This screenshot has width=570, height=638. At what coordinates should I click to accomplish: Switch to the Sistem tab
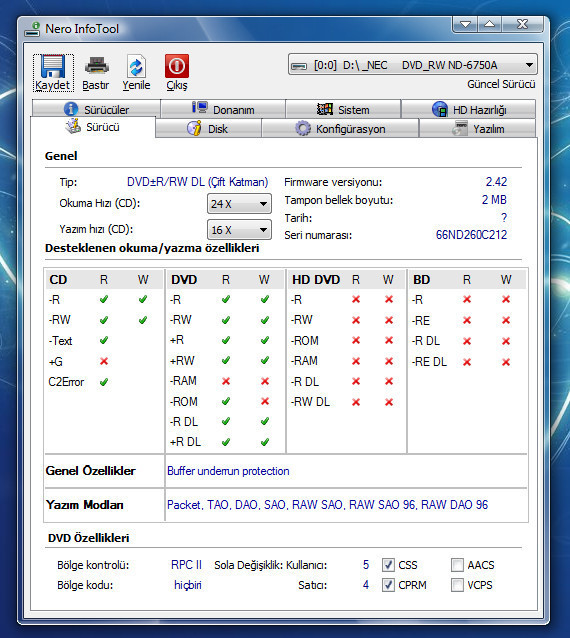[x=343, y=109]
